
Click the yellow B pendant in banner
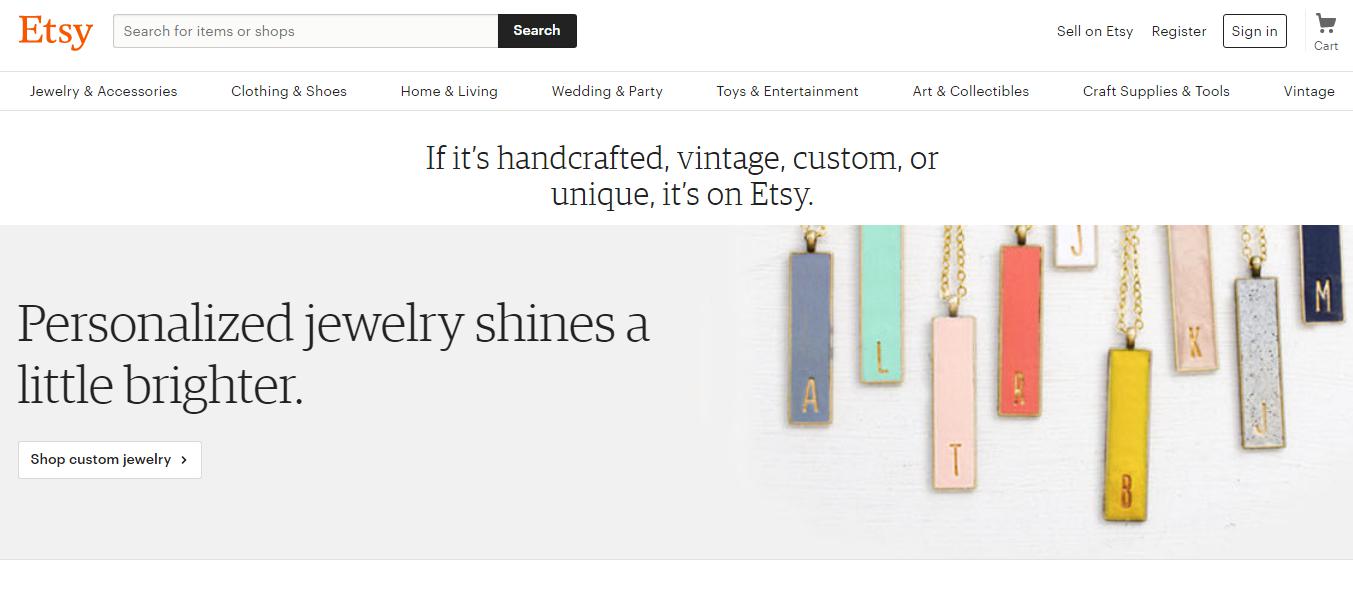tap(1128, 435)
